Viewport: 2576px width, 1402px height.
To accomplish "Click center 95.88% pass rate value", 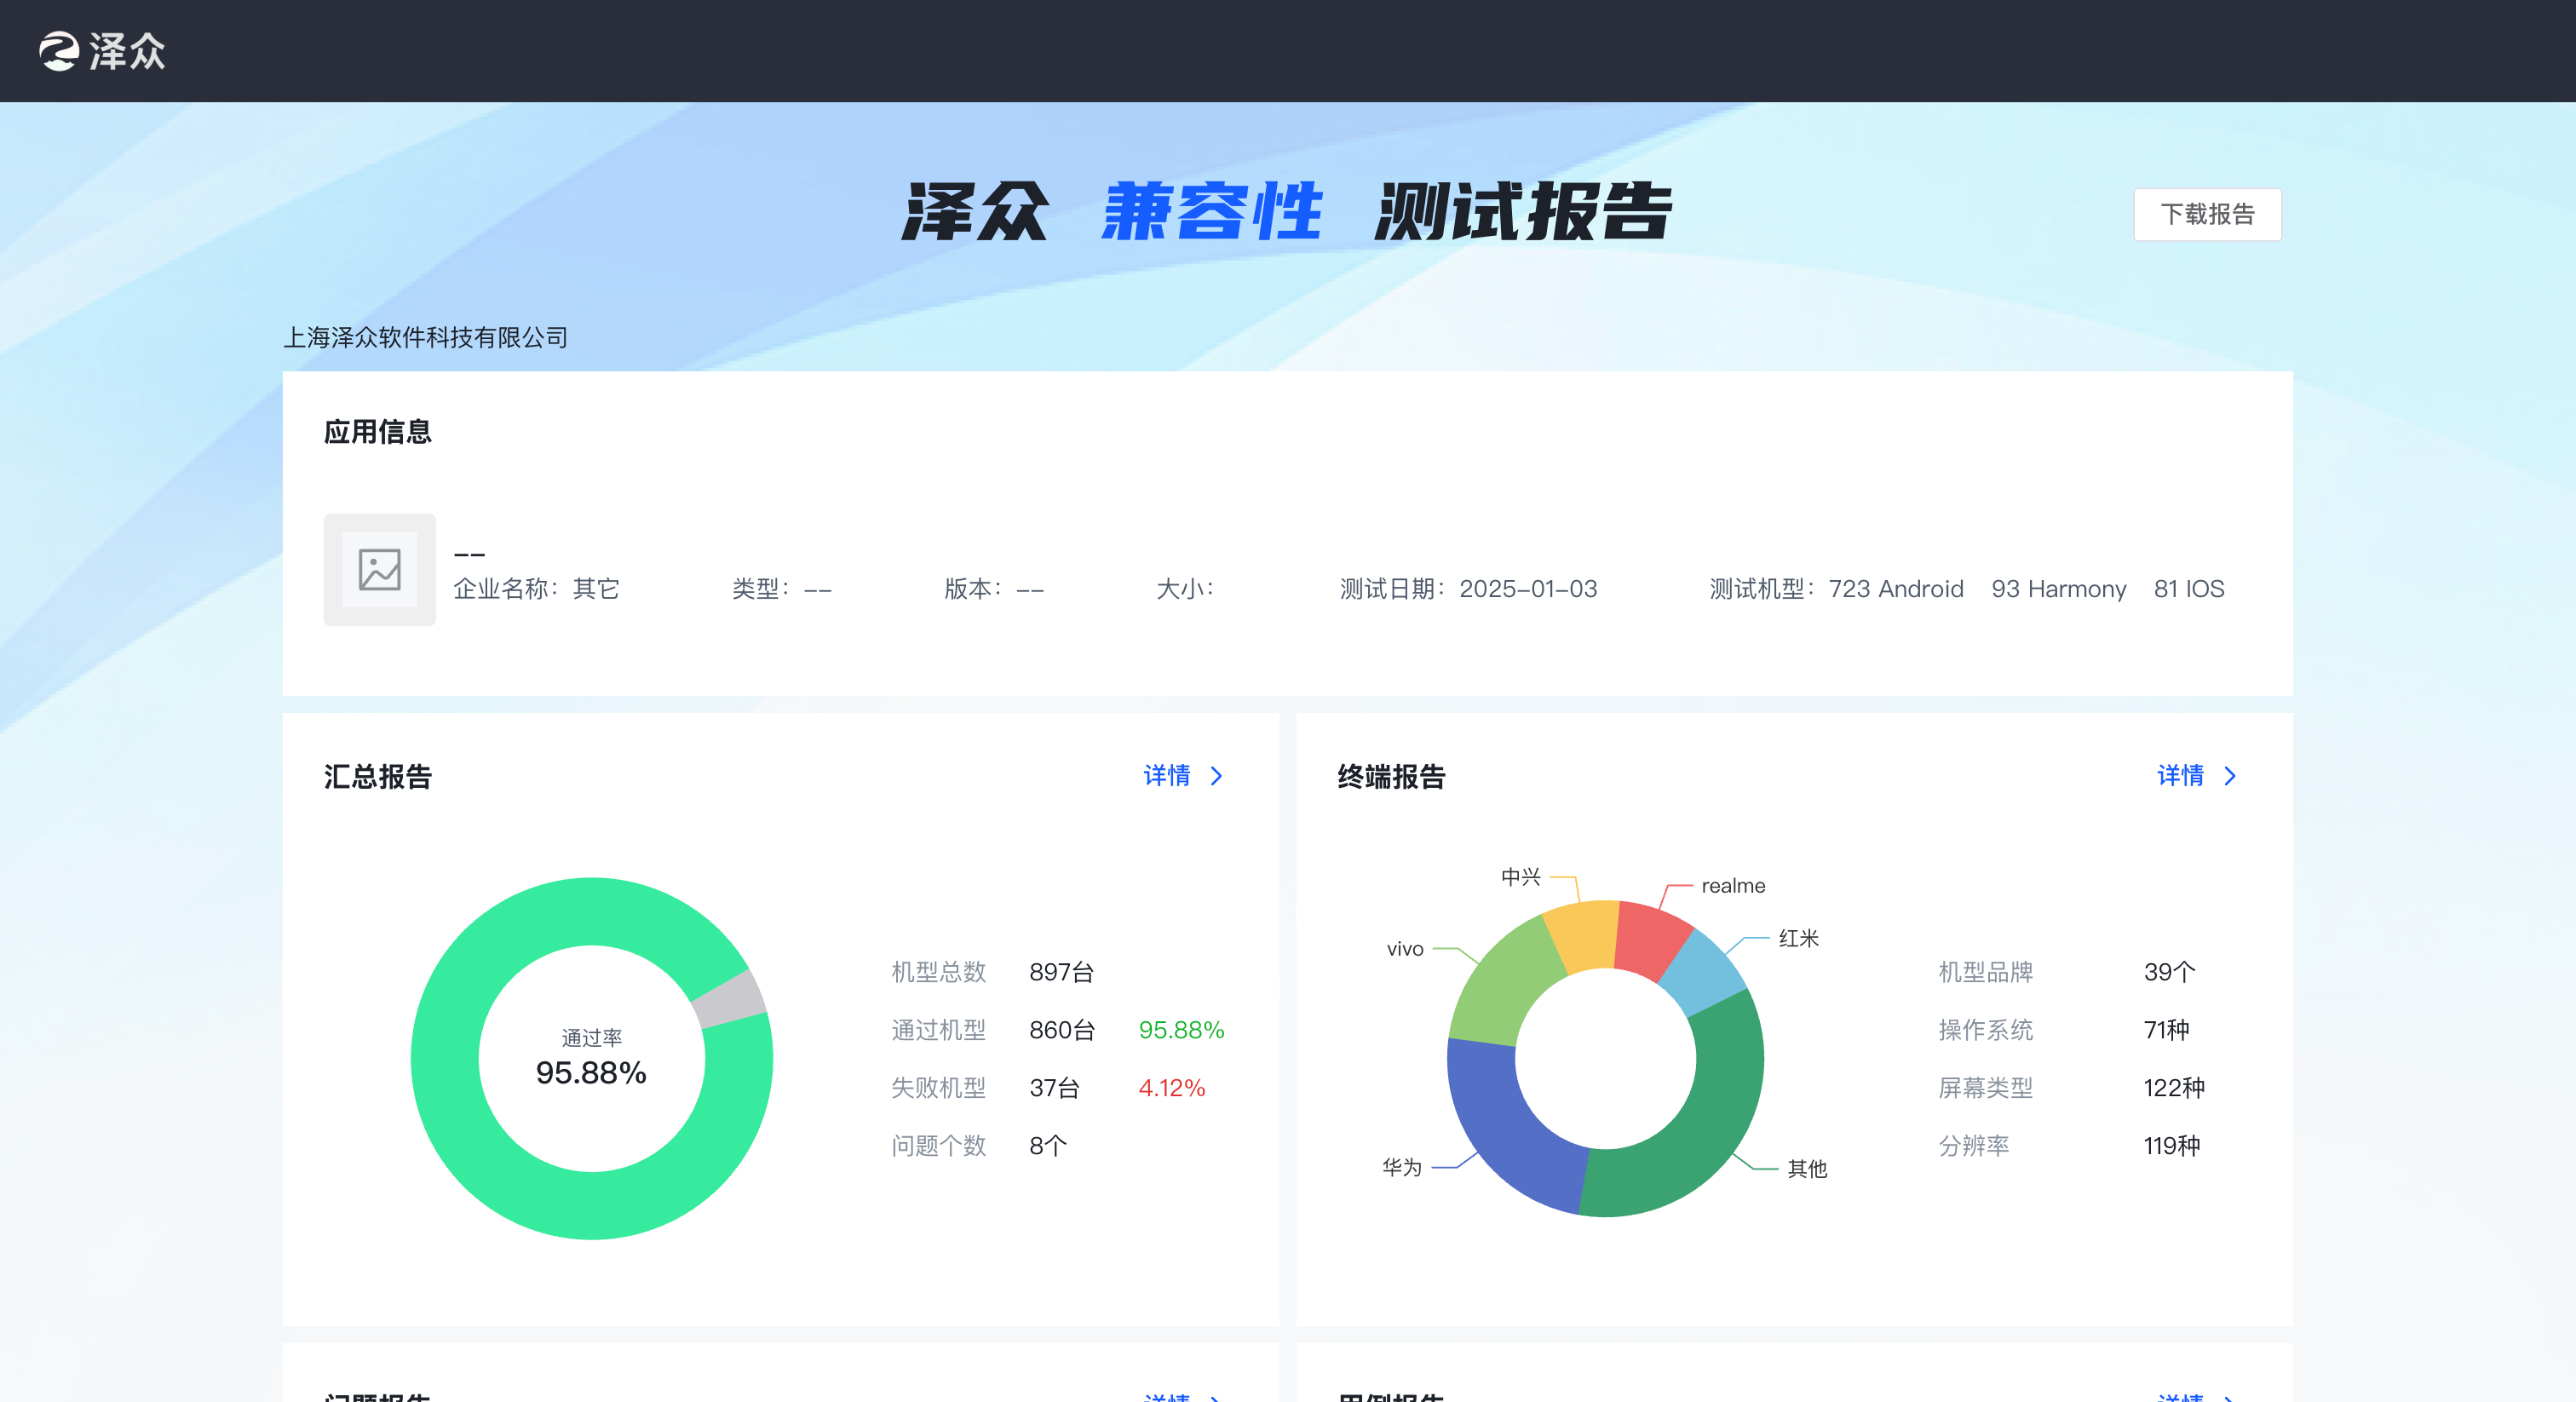I will pyautogui.click(x=591, y=1072).
